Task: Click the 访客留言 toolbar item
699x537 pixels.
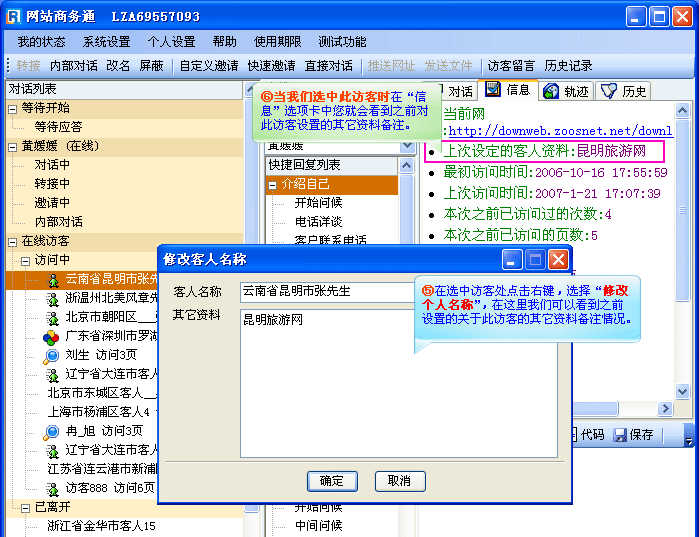Action: coord(510,66)
